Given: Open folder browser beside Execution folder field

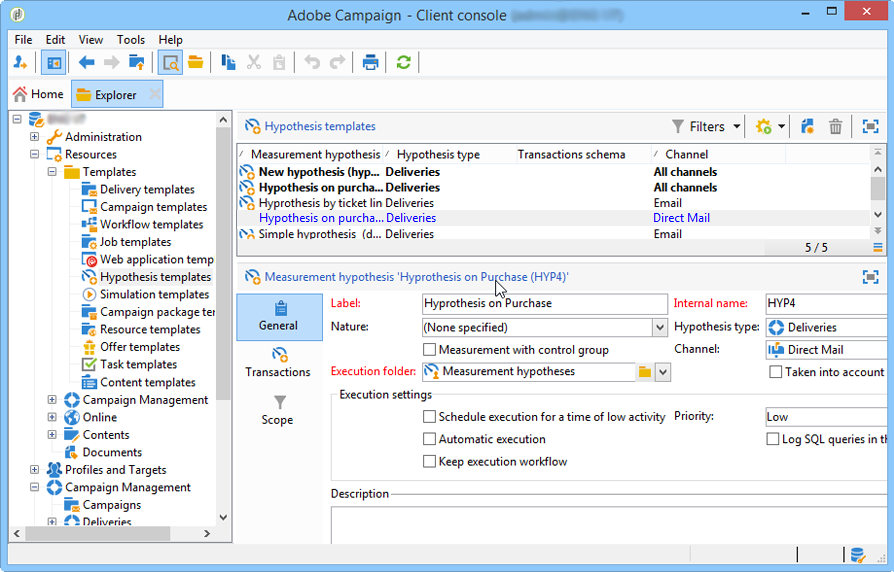Looking at the screenshot, I should 645,372.
